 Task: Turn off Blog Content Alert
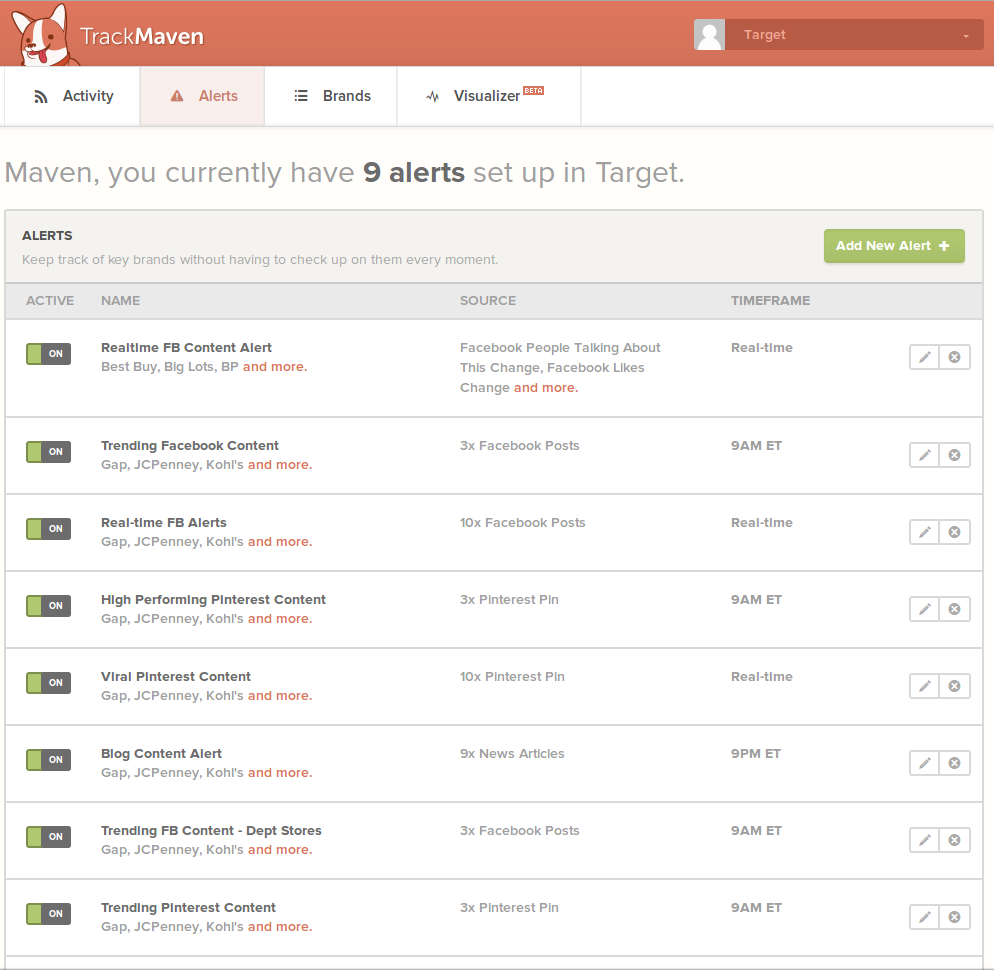[x=48, y=760]
